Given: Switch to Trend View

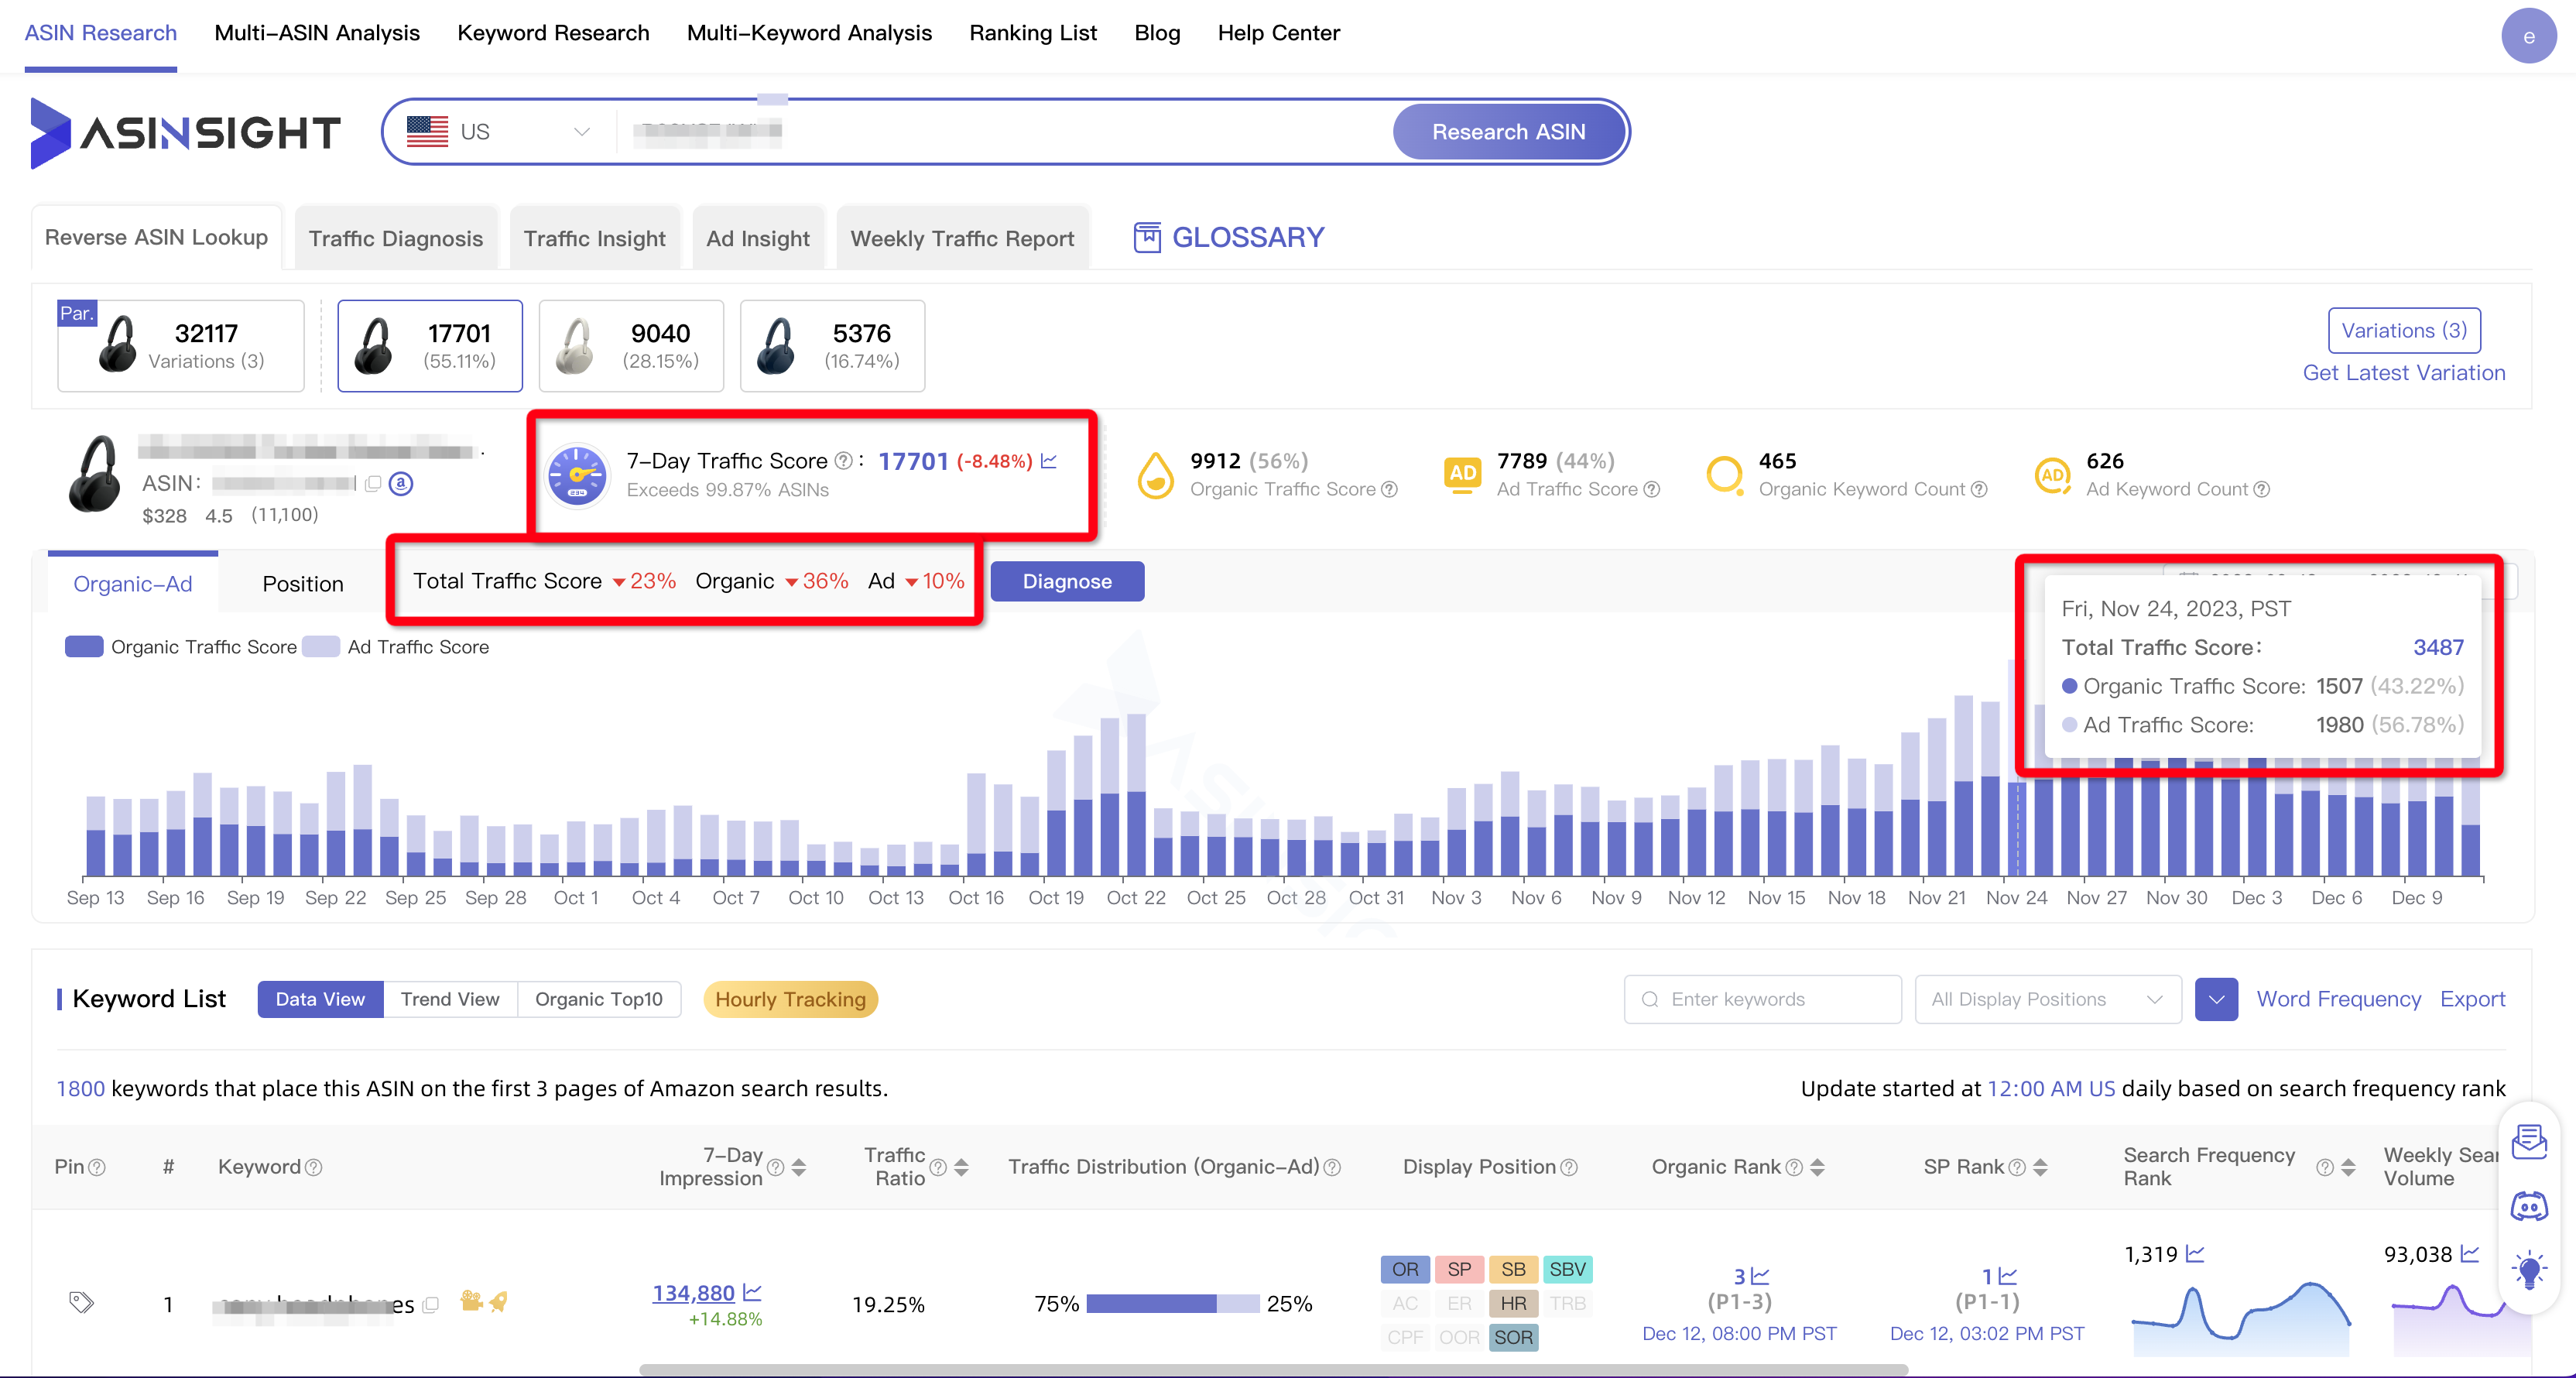Looking at the screenshot, I should tap(450, 999).
